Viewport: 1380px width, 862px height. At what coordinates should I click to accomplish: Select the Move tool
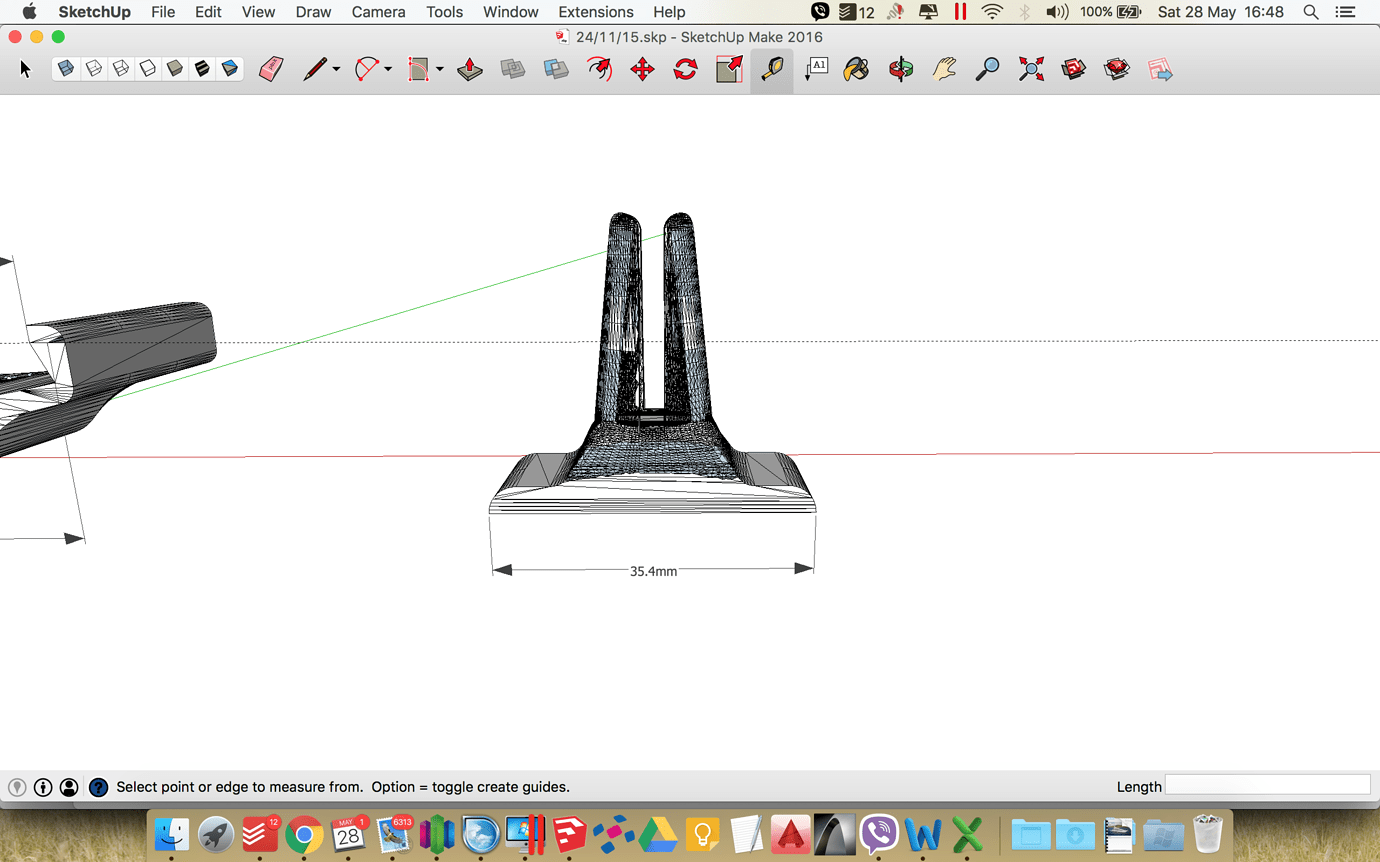click(x=641, y=69)
